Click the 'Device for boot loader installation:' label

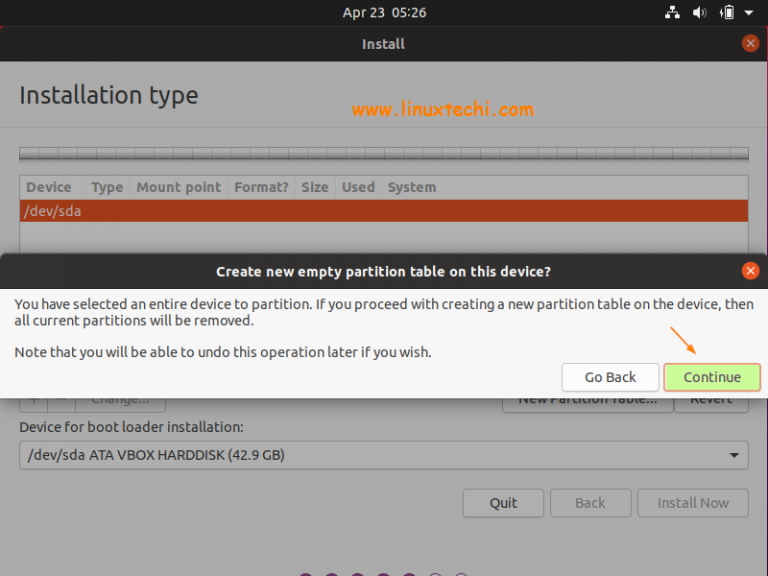click(x=131, y=427)
